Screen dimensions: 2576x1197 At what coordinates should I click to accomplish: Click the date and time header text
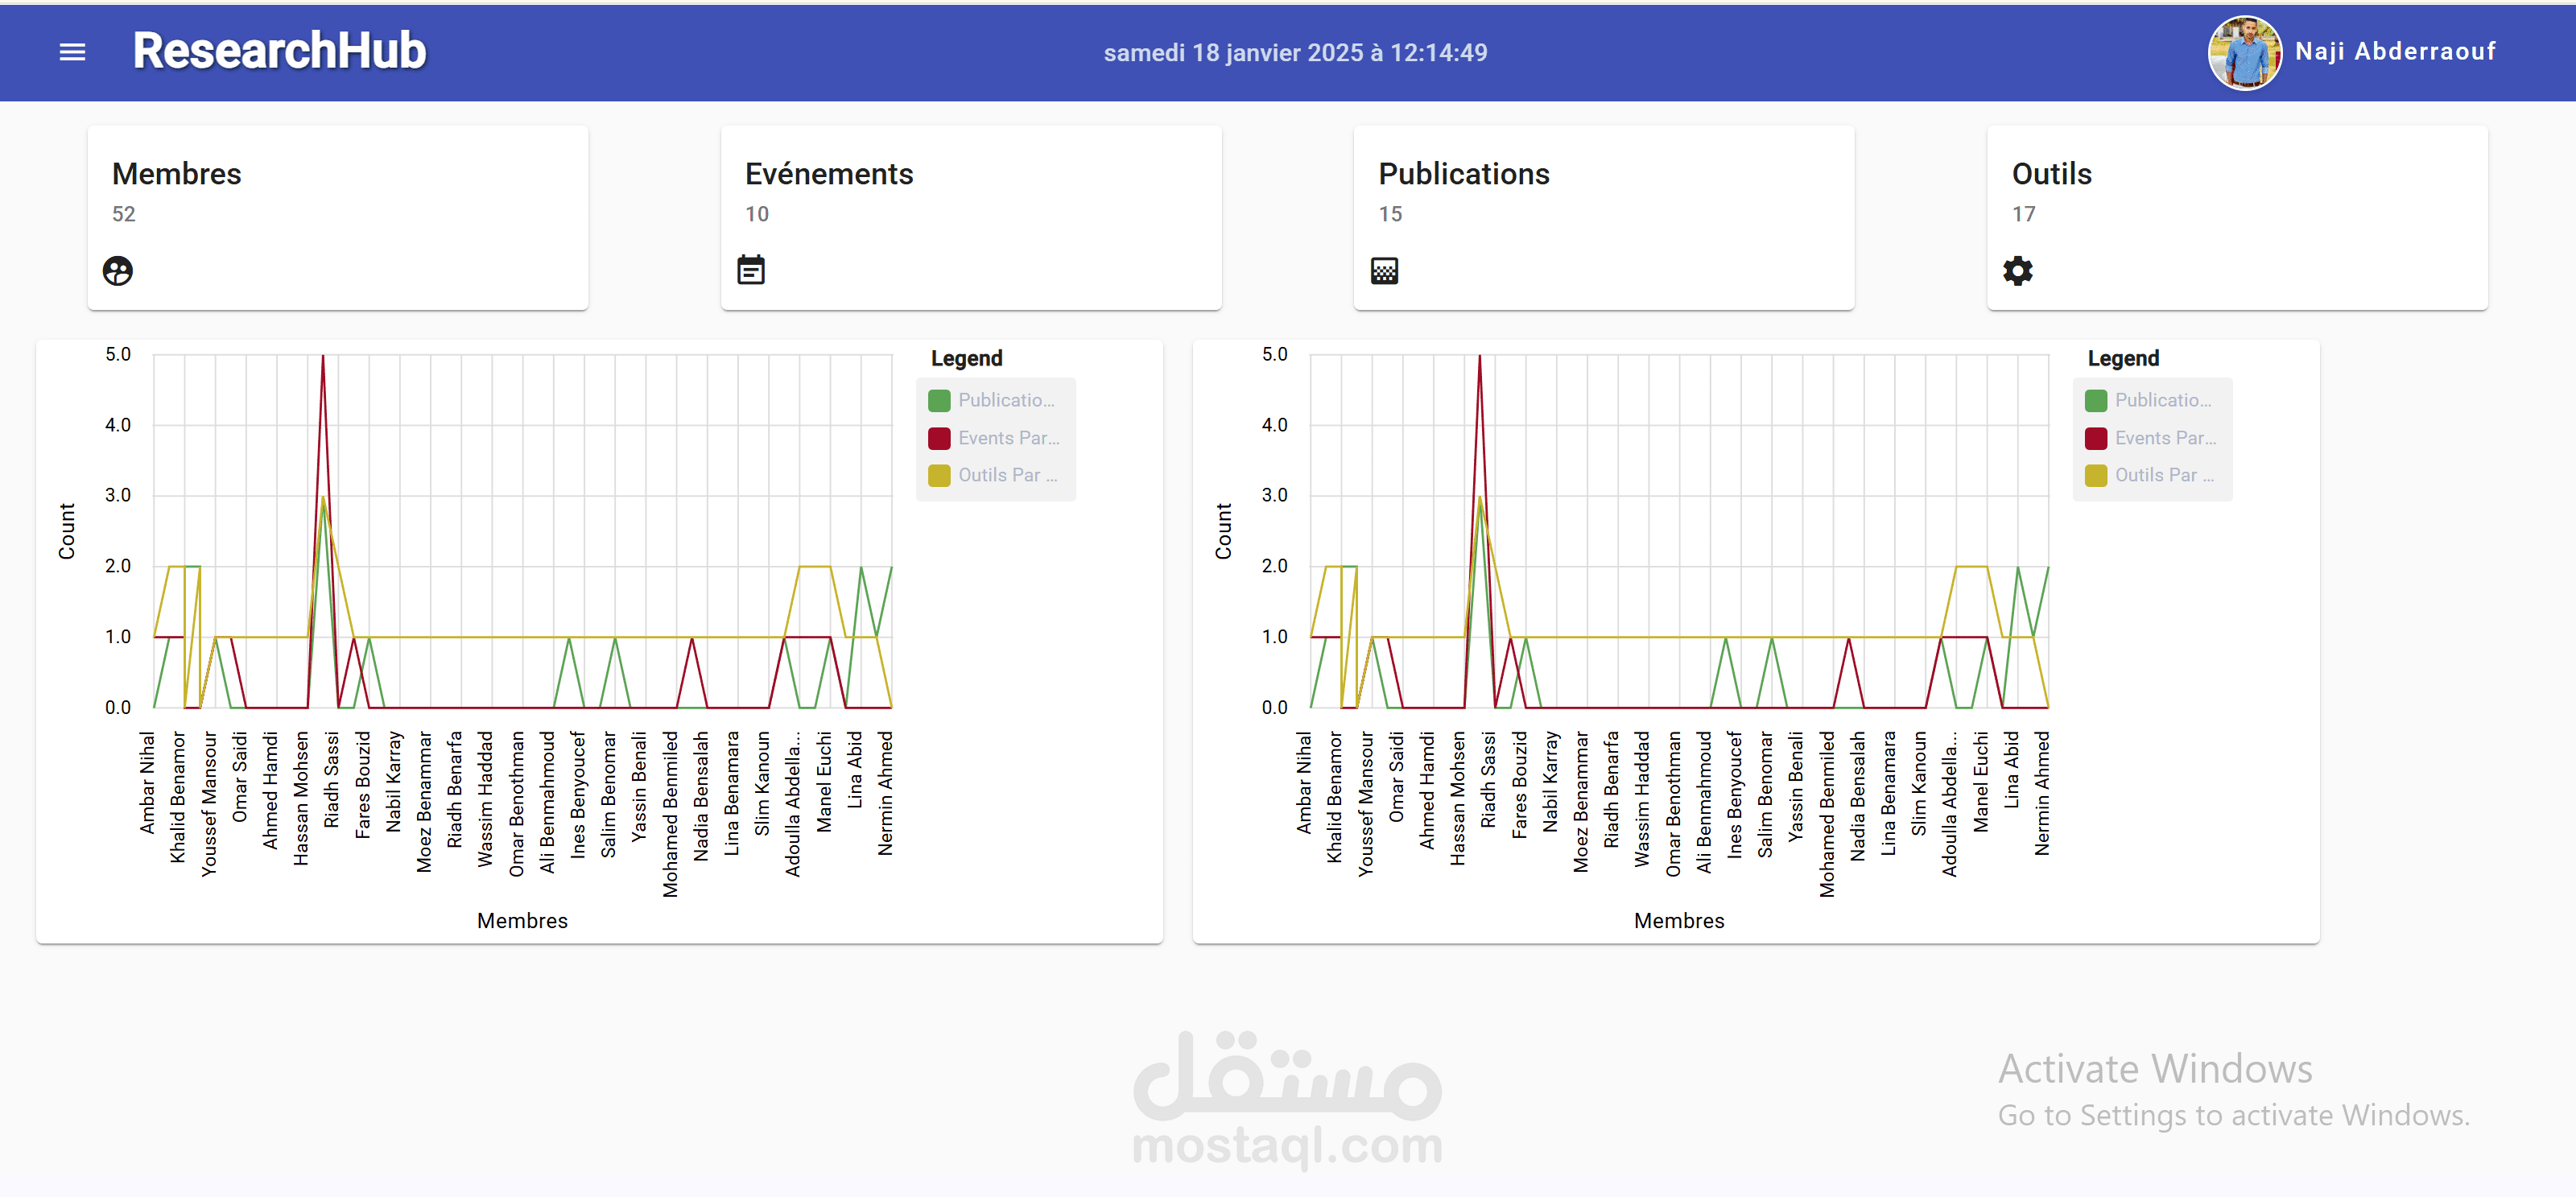(x=1295, y=52)
